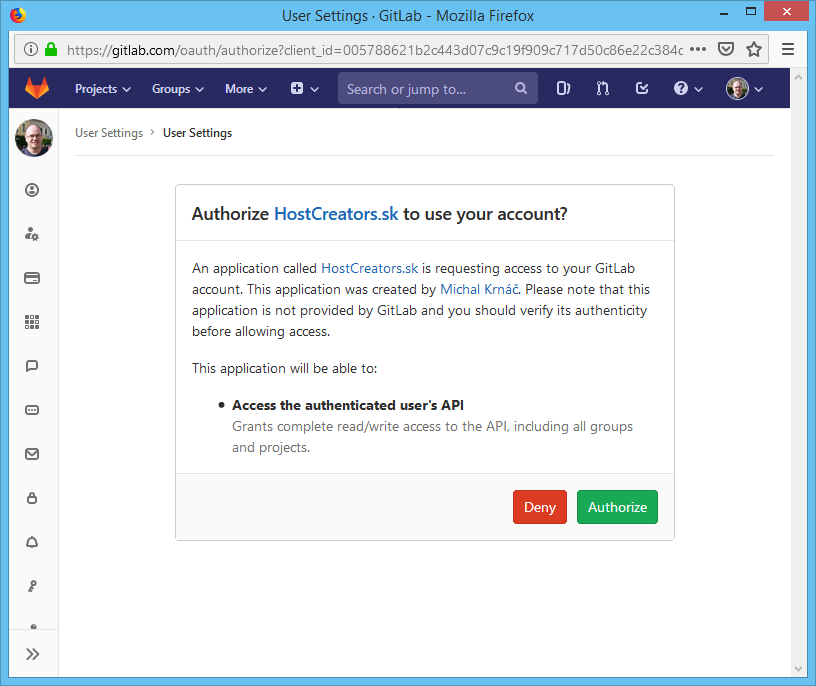Open the To-Do list navbar icon
The width and height of the screenshot is (816, 686).
tap(642, 88)
